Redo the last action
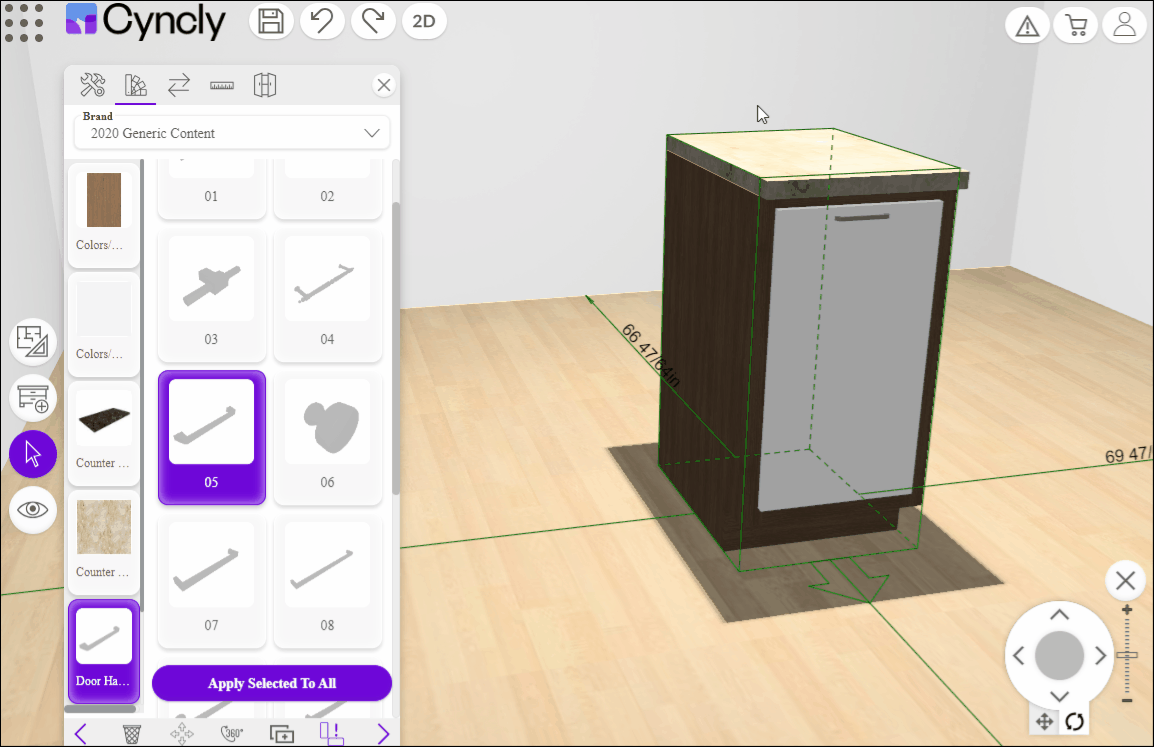The width and height of the screenshot is (1154, 747). coord(373,21)
